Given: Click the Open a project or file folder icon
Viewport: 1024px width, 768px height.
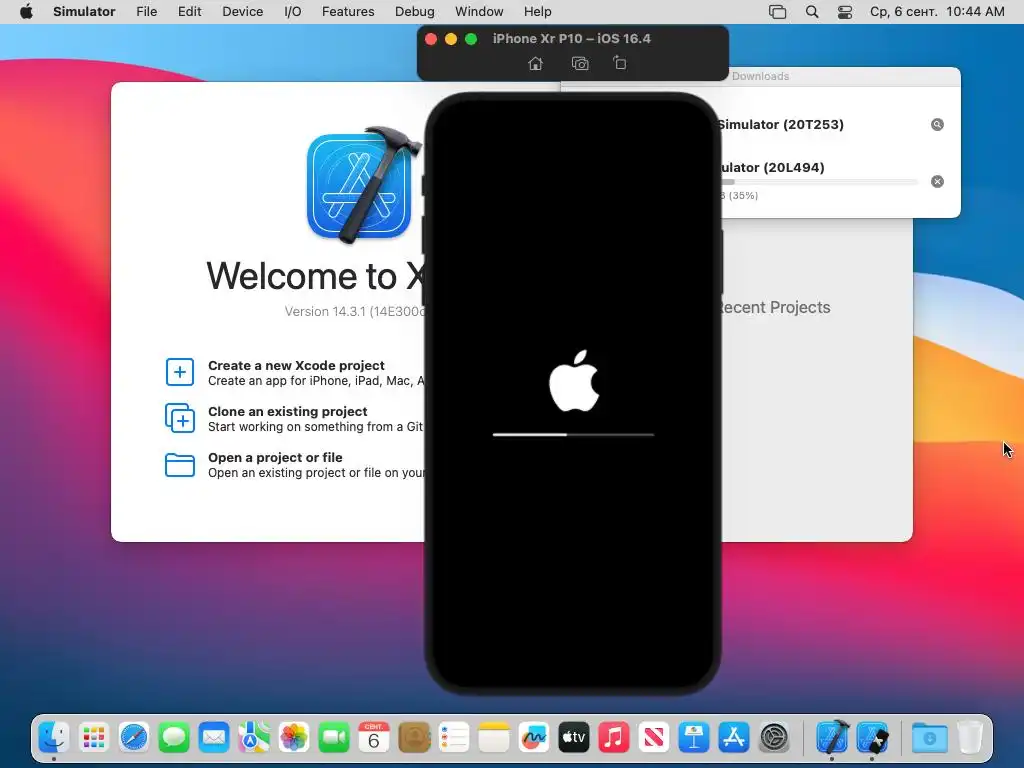Looking at the screenshot, I should coord(180,465).
